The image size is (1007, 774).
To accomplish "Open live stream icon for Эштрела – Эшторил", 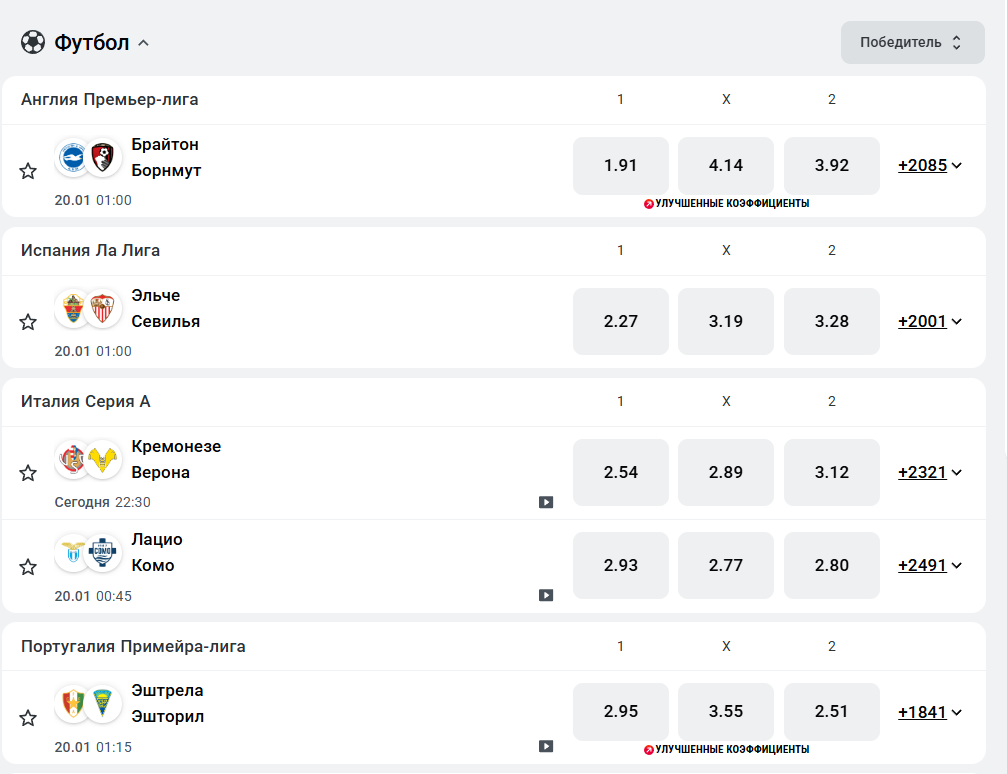I will coord(546,746).
